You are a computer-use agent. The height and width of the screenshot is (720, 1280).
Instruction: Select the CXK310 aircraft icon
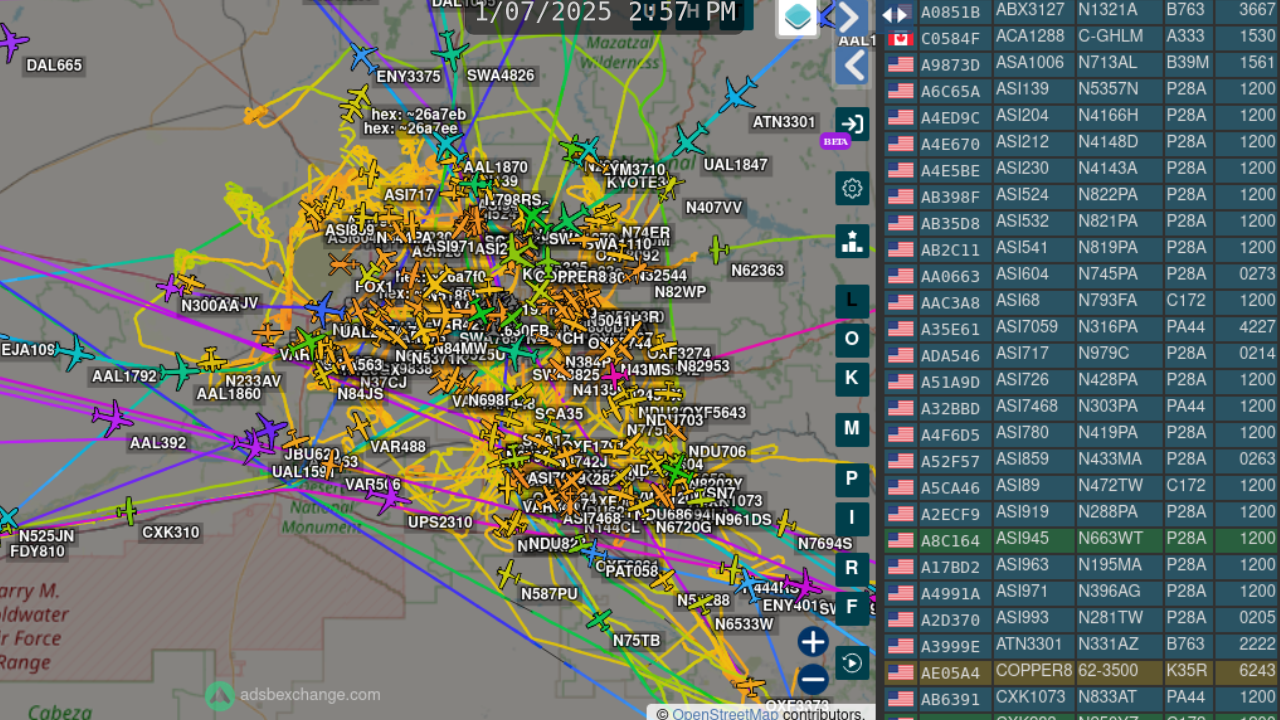click(127, 511)
